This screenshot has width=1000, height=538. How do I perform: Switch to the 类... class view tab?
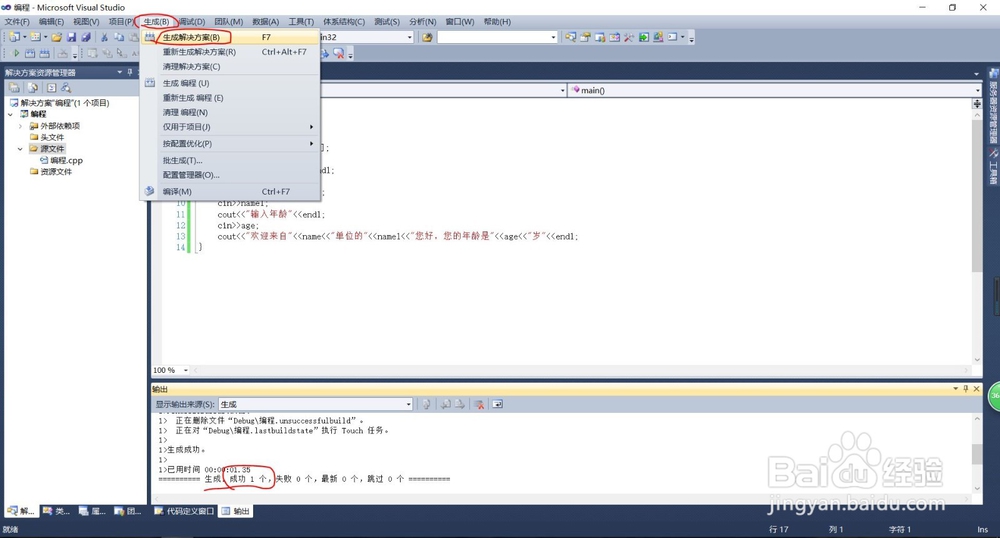point(56,511)
